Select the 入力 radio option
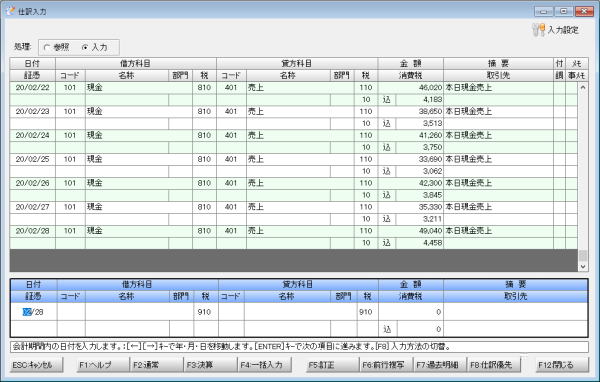 [x=95, y=47]
